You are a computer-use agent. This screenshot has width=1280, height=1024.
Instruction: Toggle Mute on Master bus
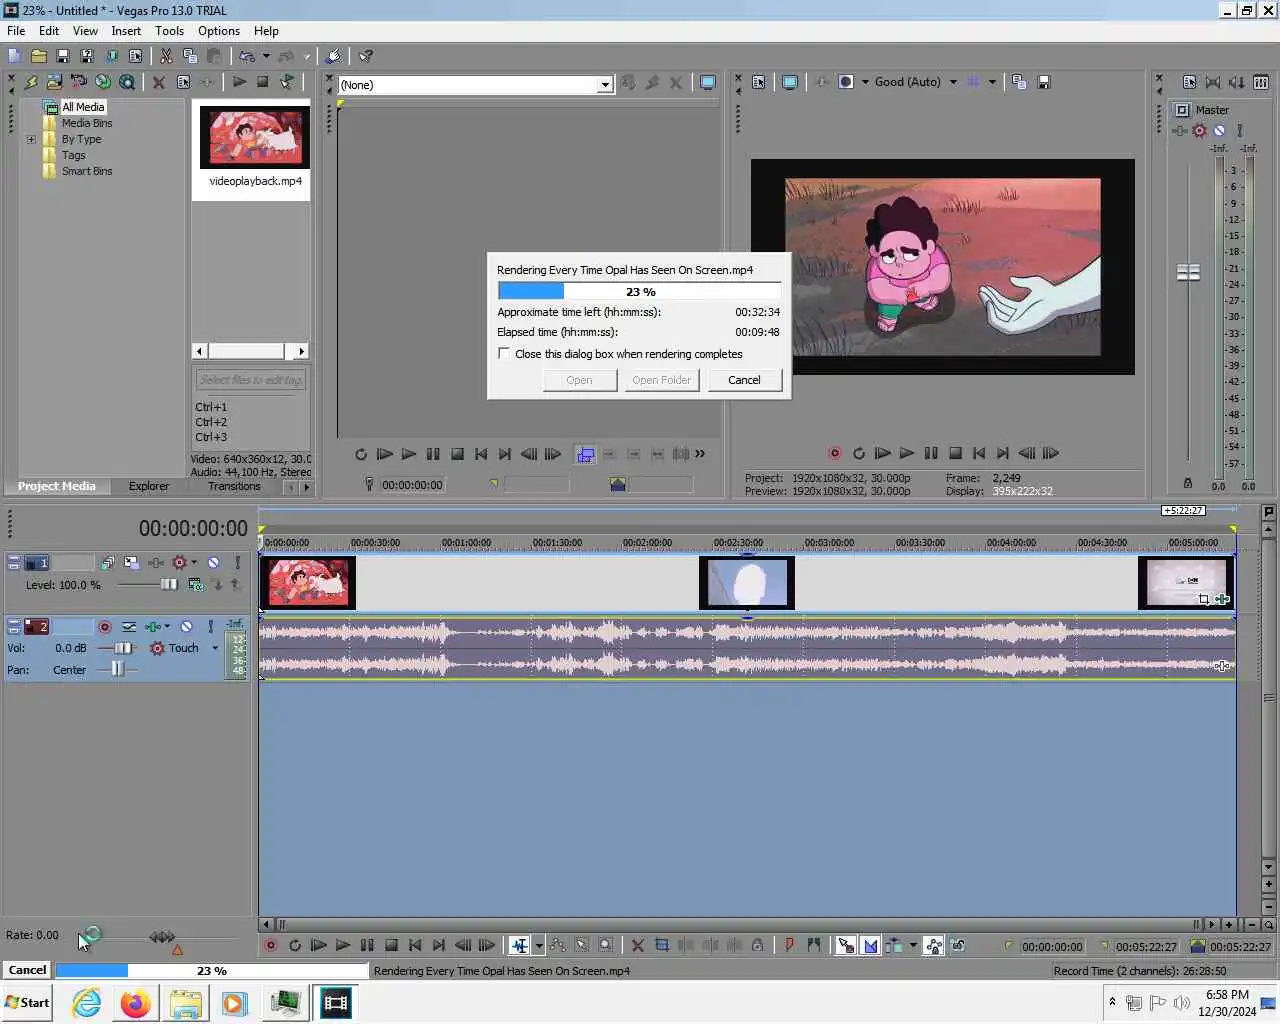pyautogui.click(x=1219, y=130)
